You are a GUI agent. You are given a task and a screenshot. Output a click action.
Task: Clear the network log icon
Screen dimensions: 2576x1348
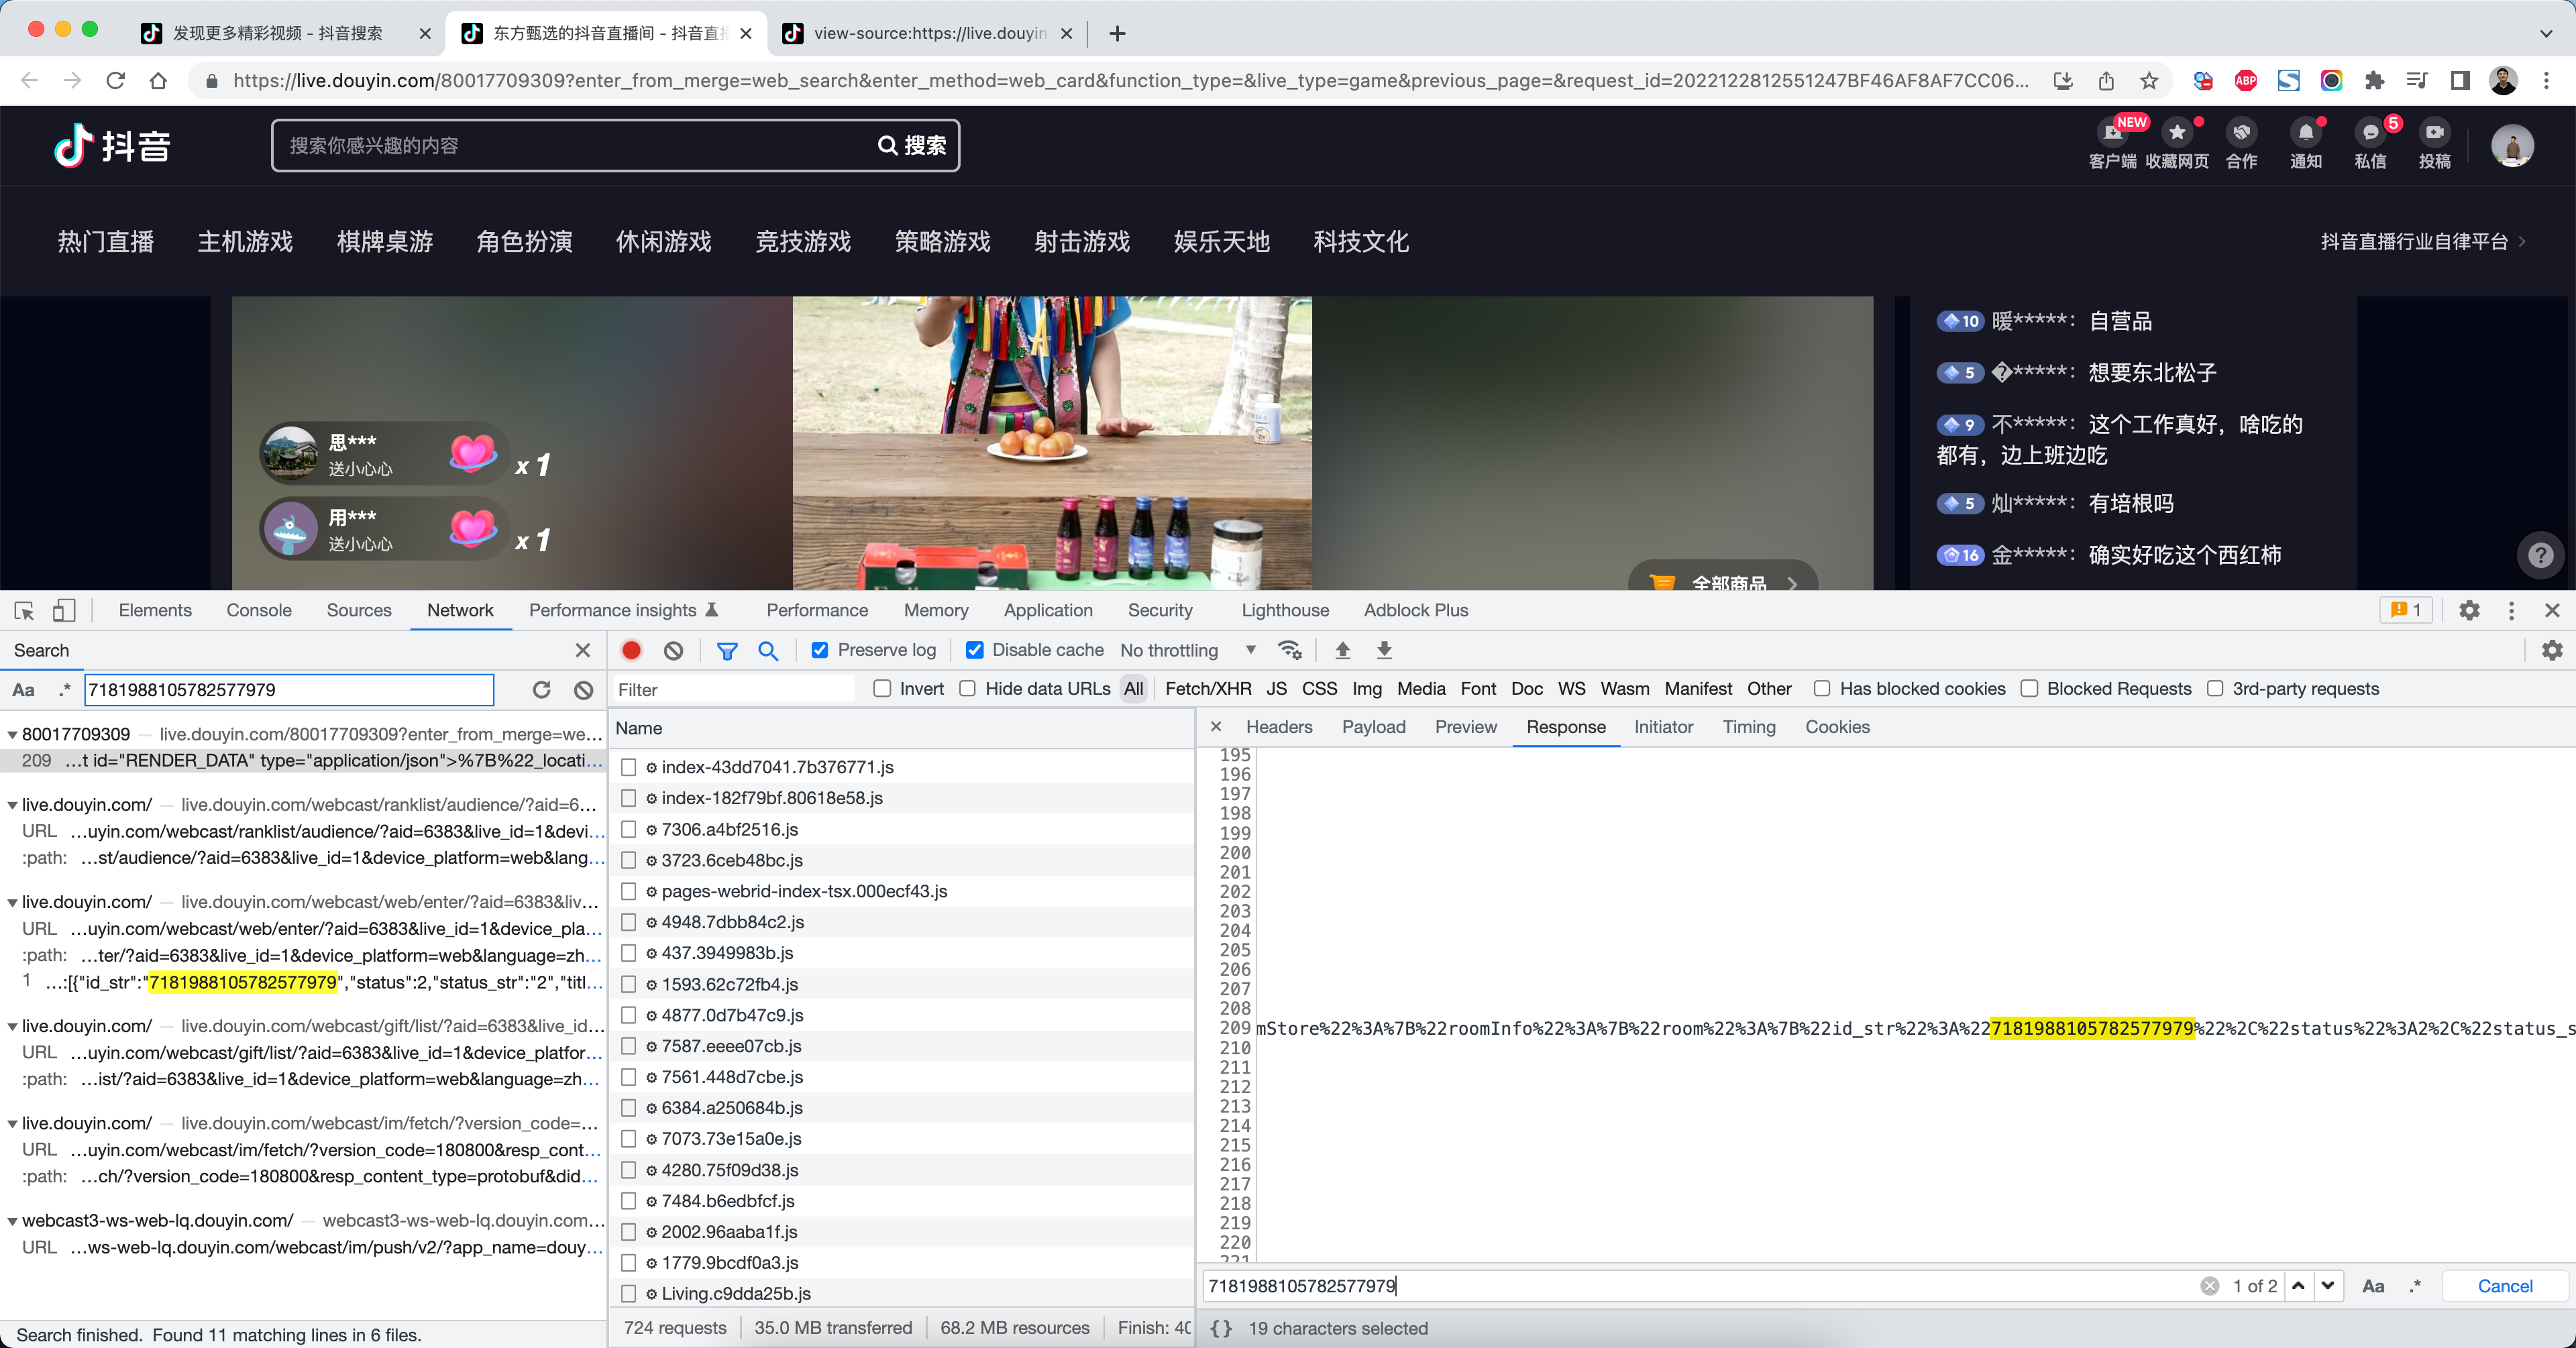[x=674, y=650]
